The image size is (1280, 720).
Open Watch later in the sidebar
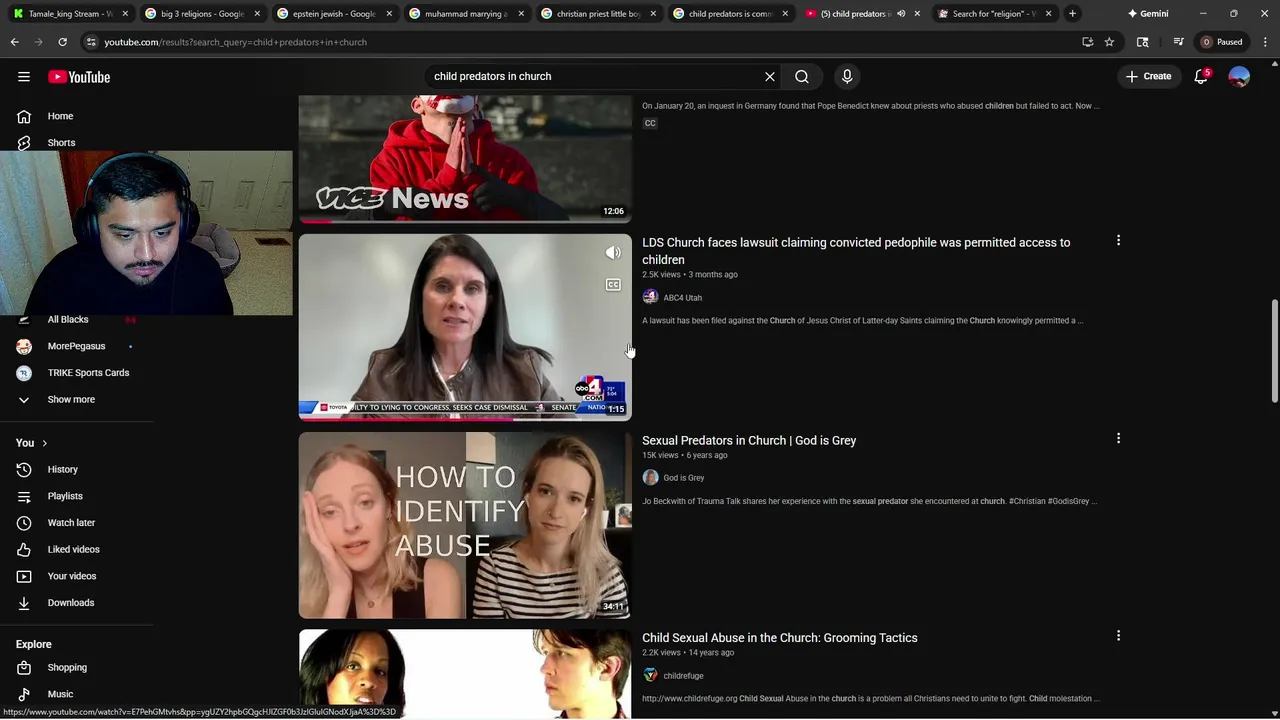coord(71,523)
